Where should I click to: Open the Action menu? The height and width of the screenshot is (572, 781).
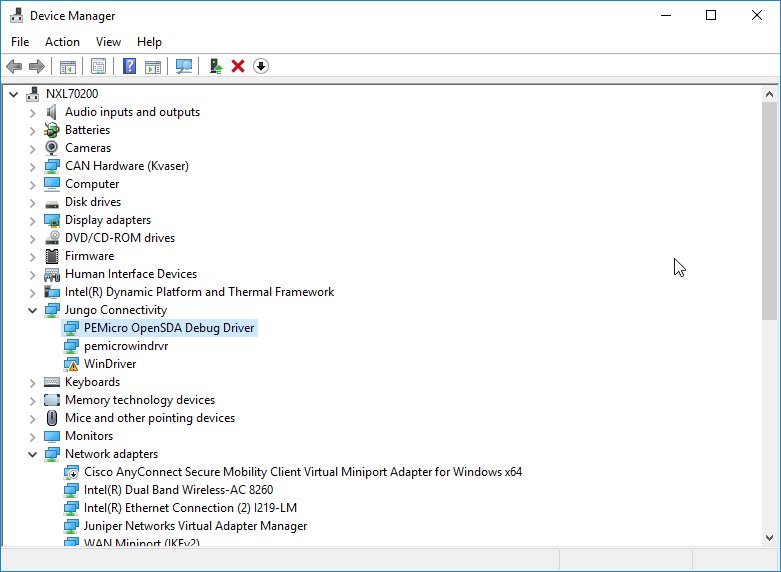click(x=62, y=42)
